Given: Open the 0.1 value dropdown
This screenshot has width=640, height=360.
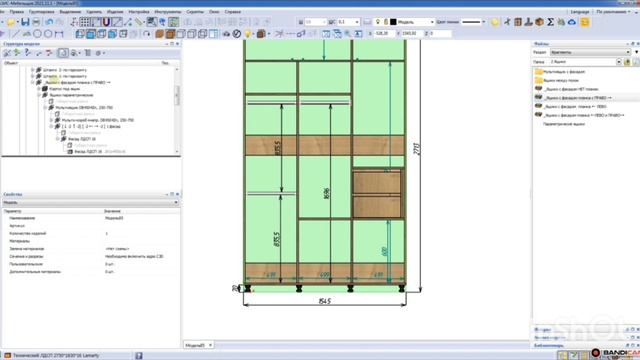Looking at the screenshot, I should tap(356, 22).
